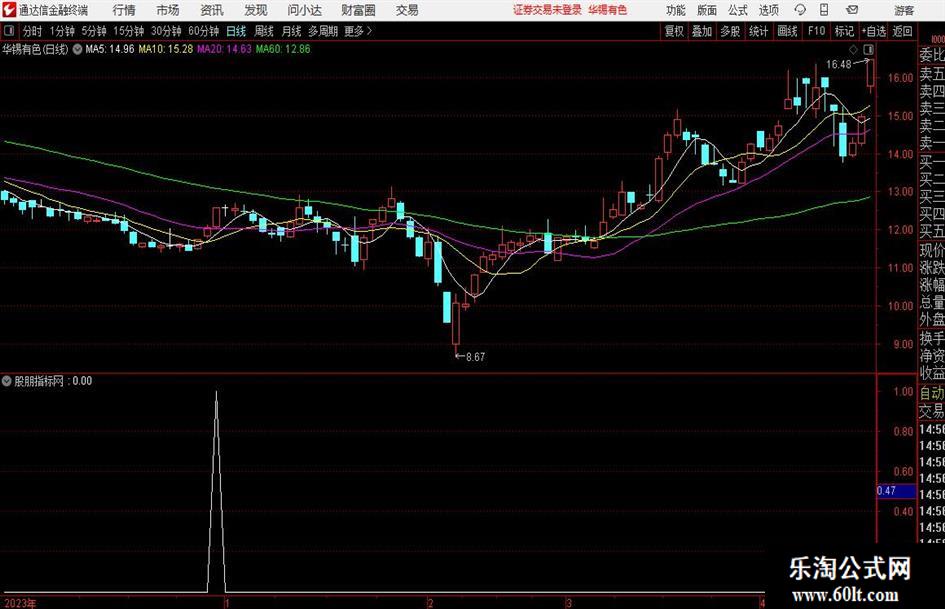Image resolution: width=945 pixels, height=609 pixels.
Task: Open the 版面 menu
Action: (706, 10)
